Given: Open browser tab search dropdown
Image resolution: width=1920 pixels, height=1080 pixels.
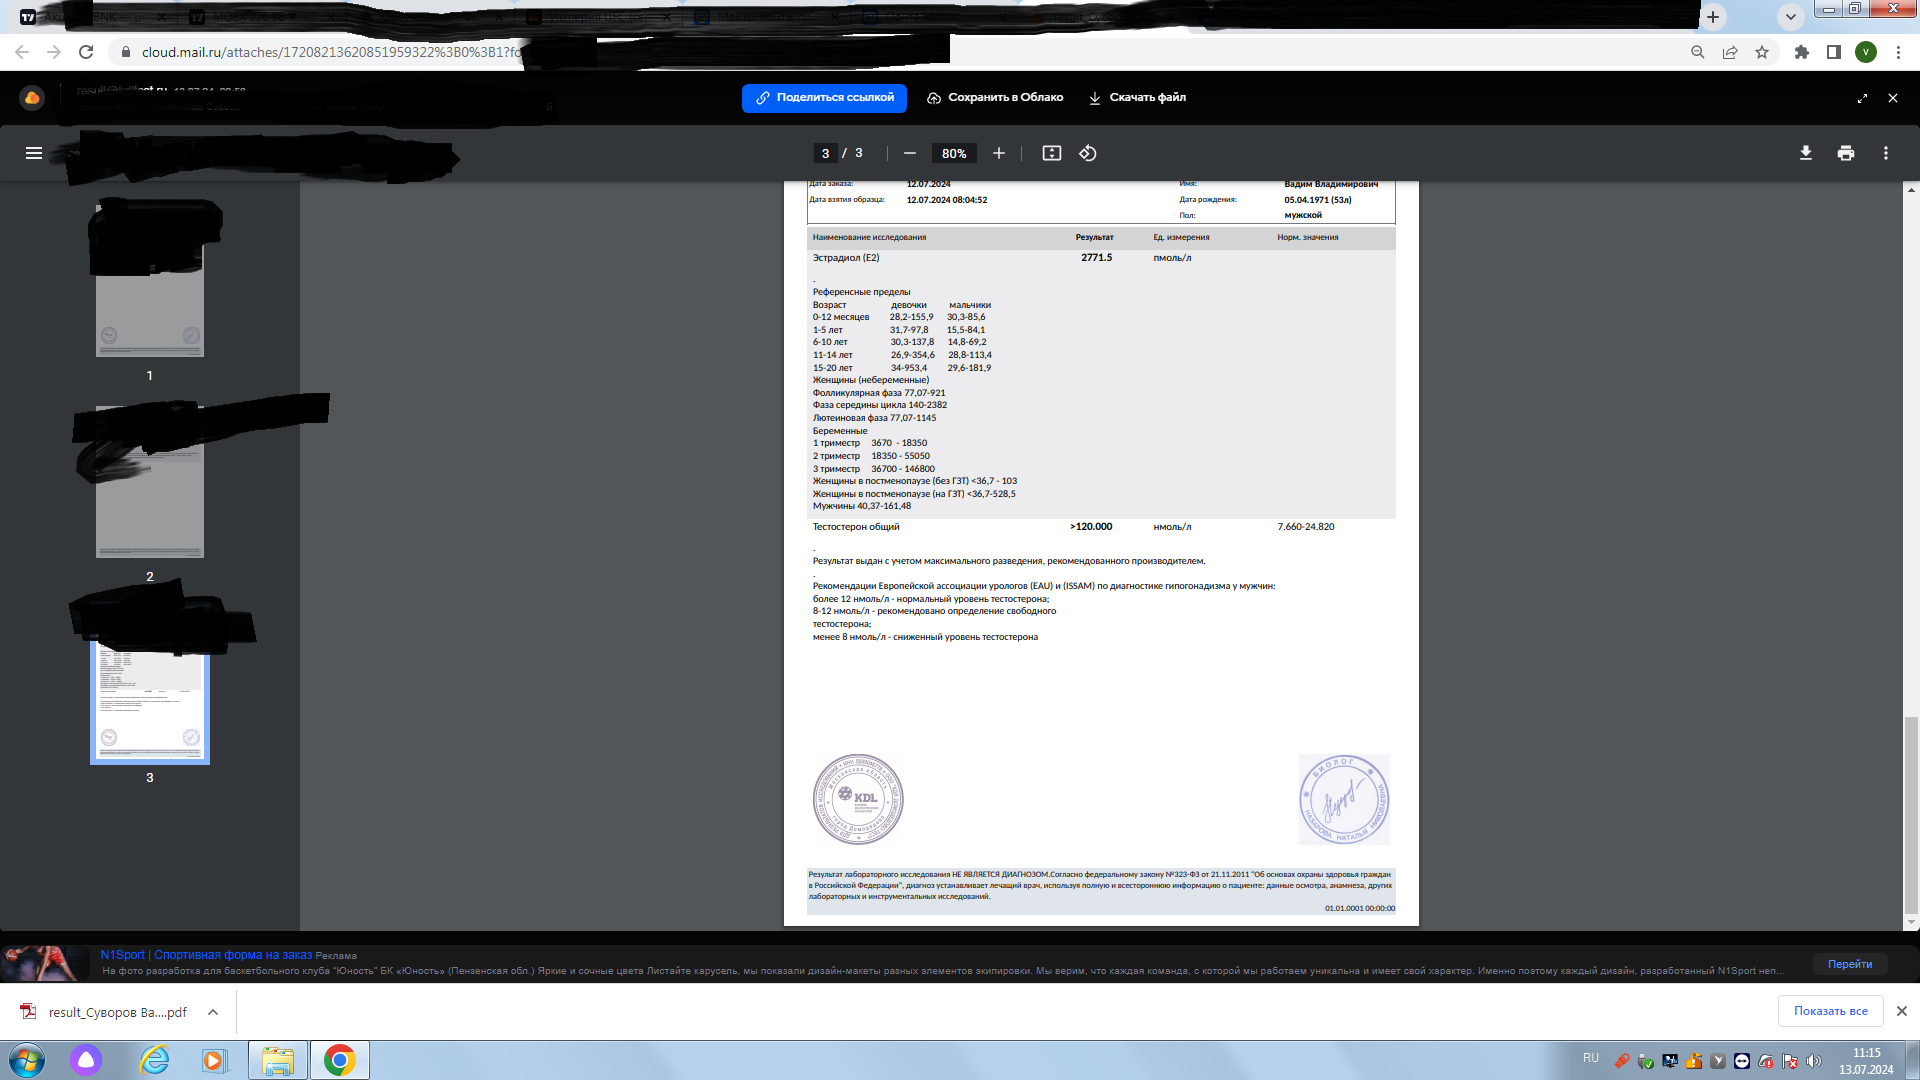Looking at the screenshot, I should coord(1790,16).
